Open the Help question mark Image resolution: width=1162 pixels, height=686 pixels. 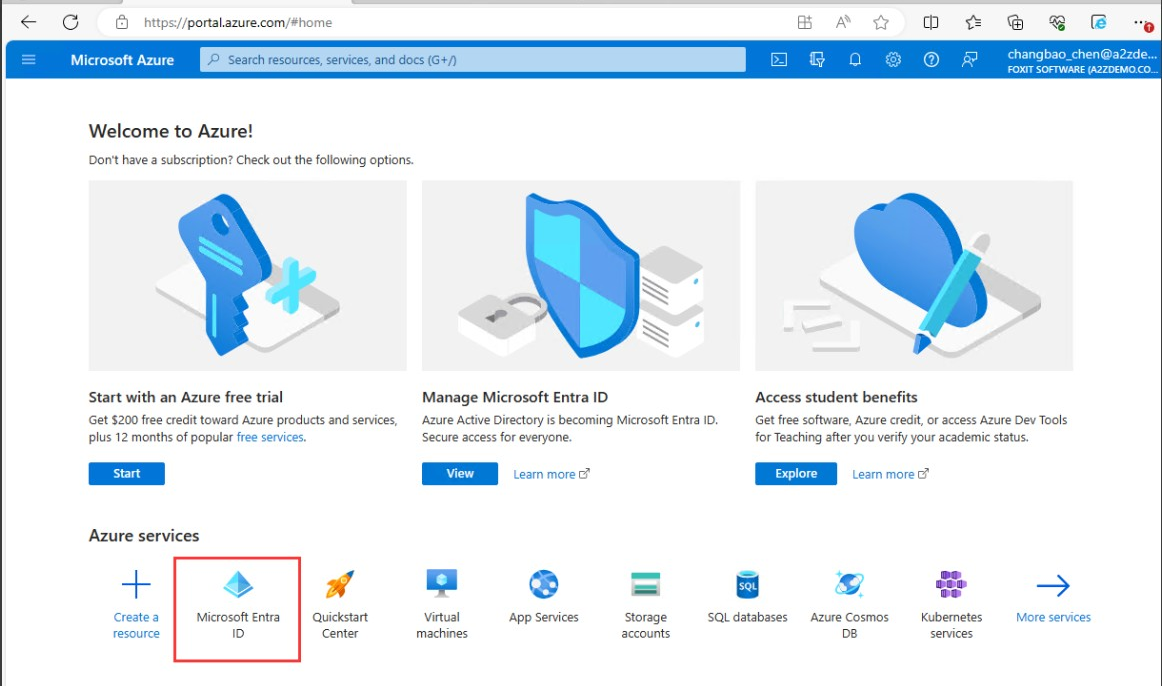pos(930,59)
